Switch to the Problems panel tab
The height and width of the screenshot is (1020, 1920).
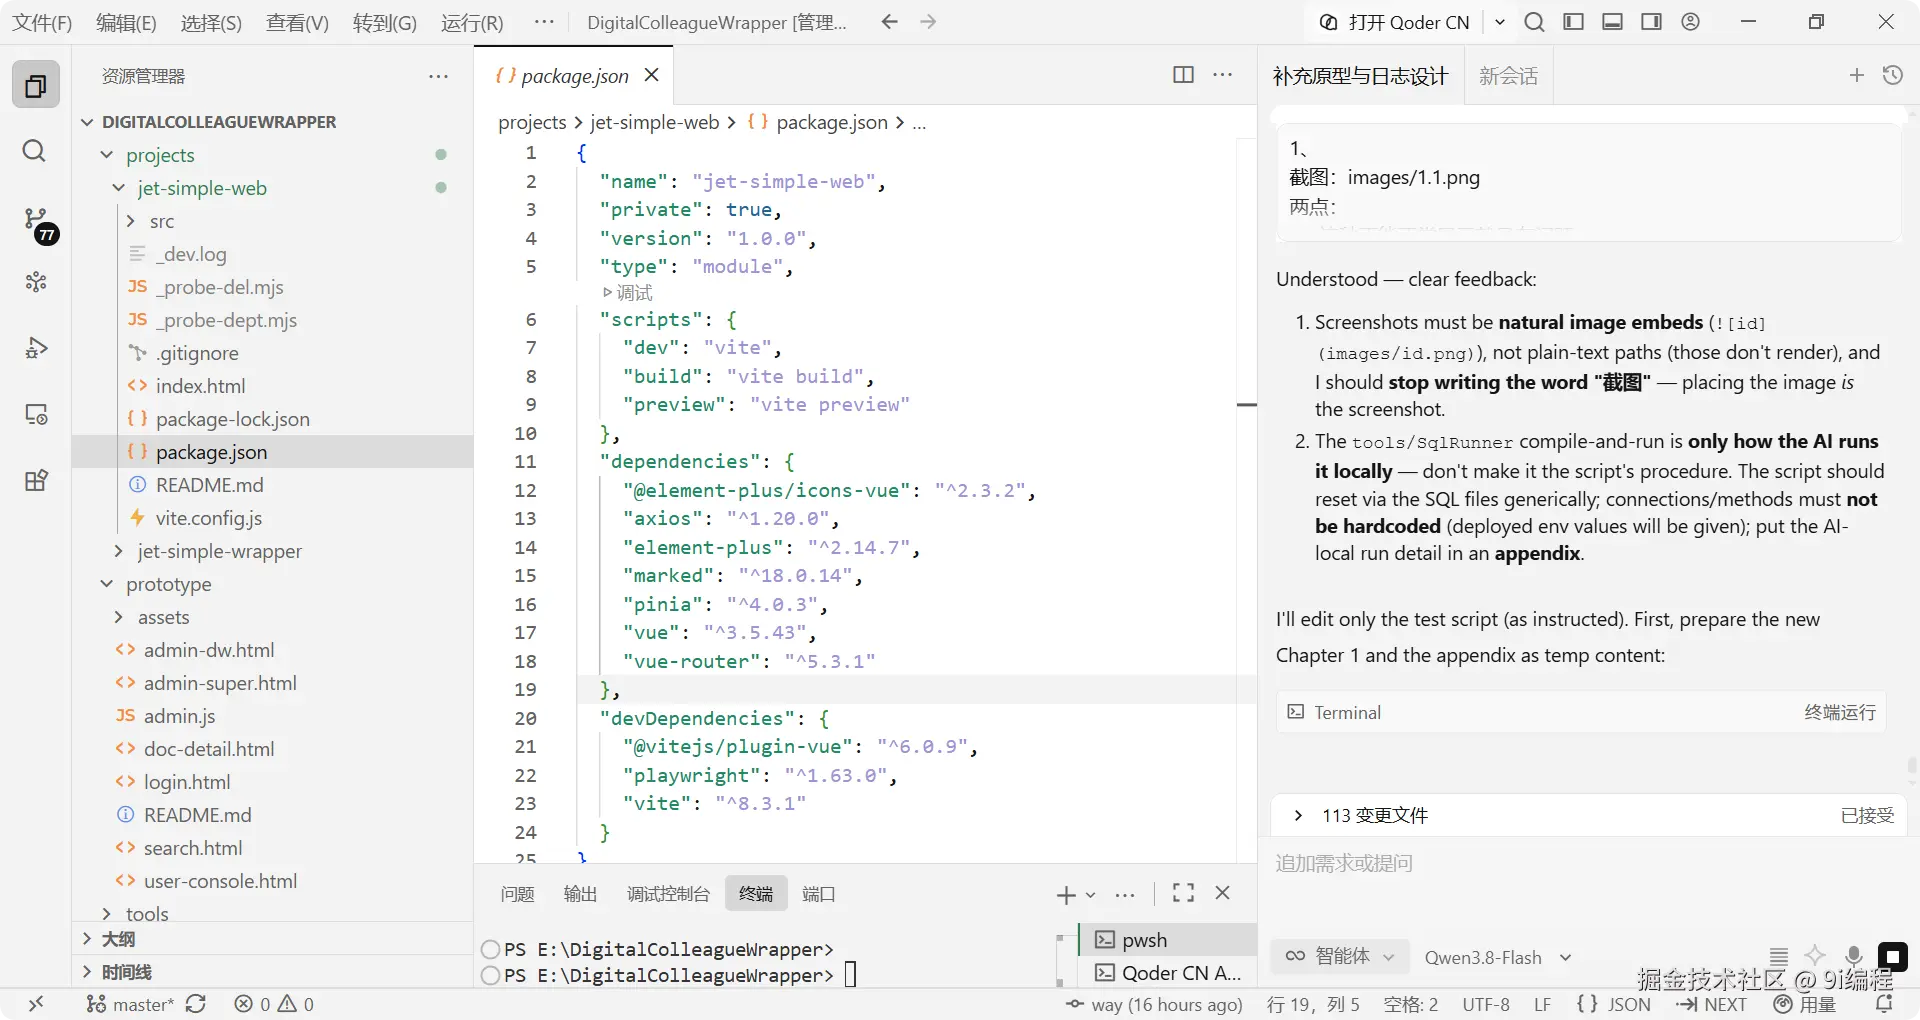click(517, 894)
